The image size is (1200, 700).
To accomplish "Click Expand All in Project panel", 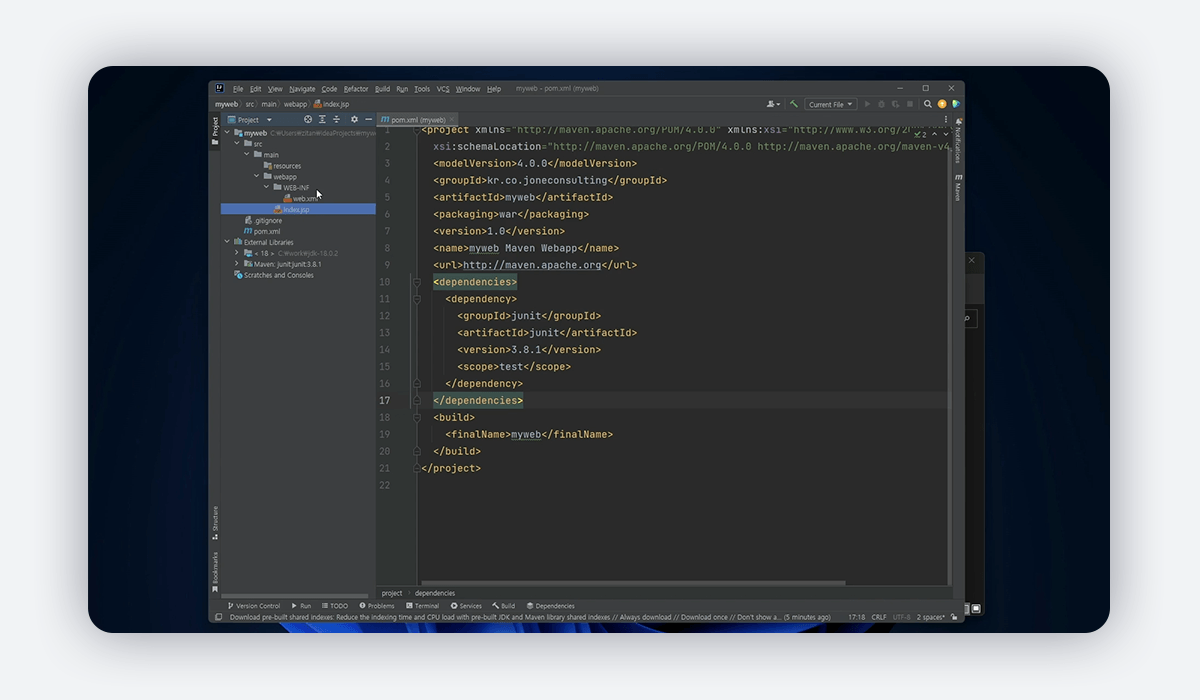I will point(322,120).
